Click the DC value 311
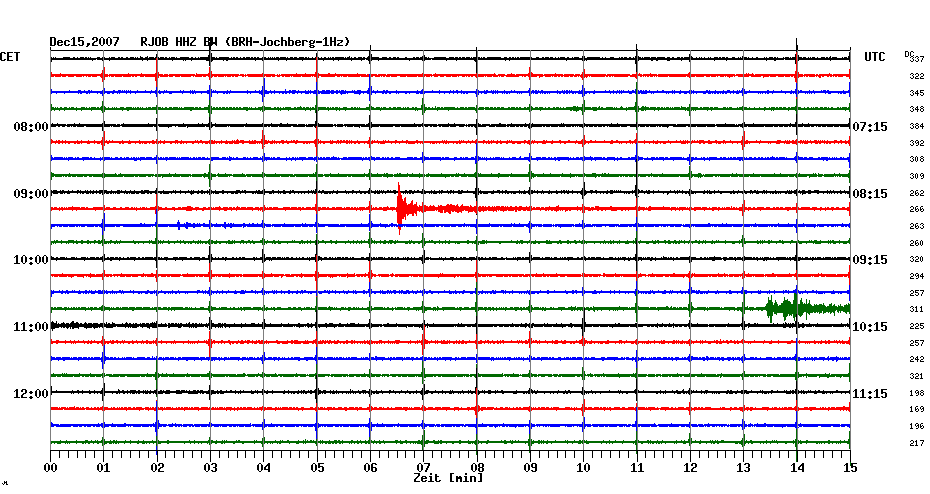930x494 pixels. [917, 310]
